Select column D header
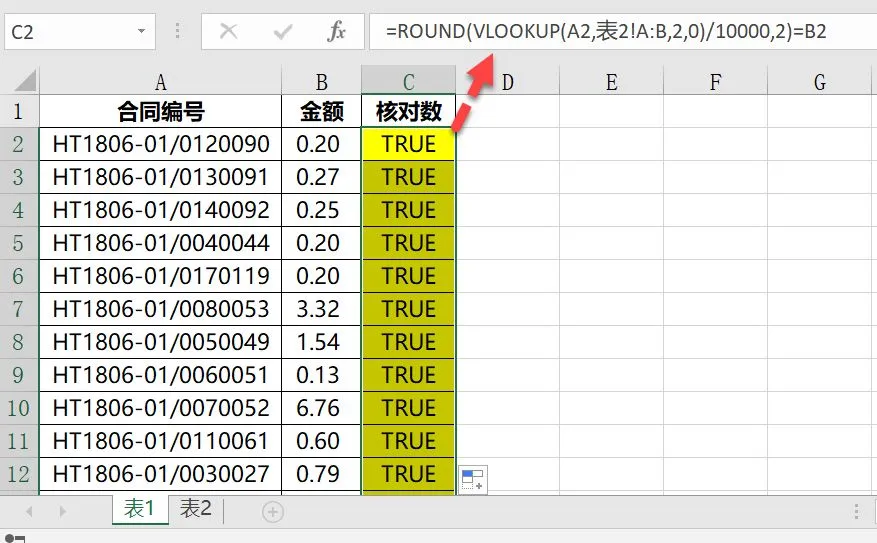 [507, 81]
